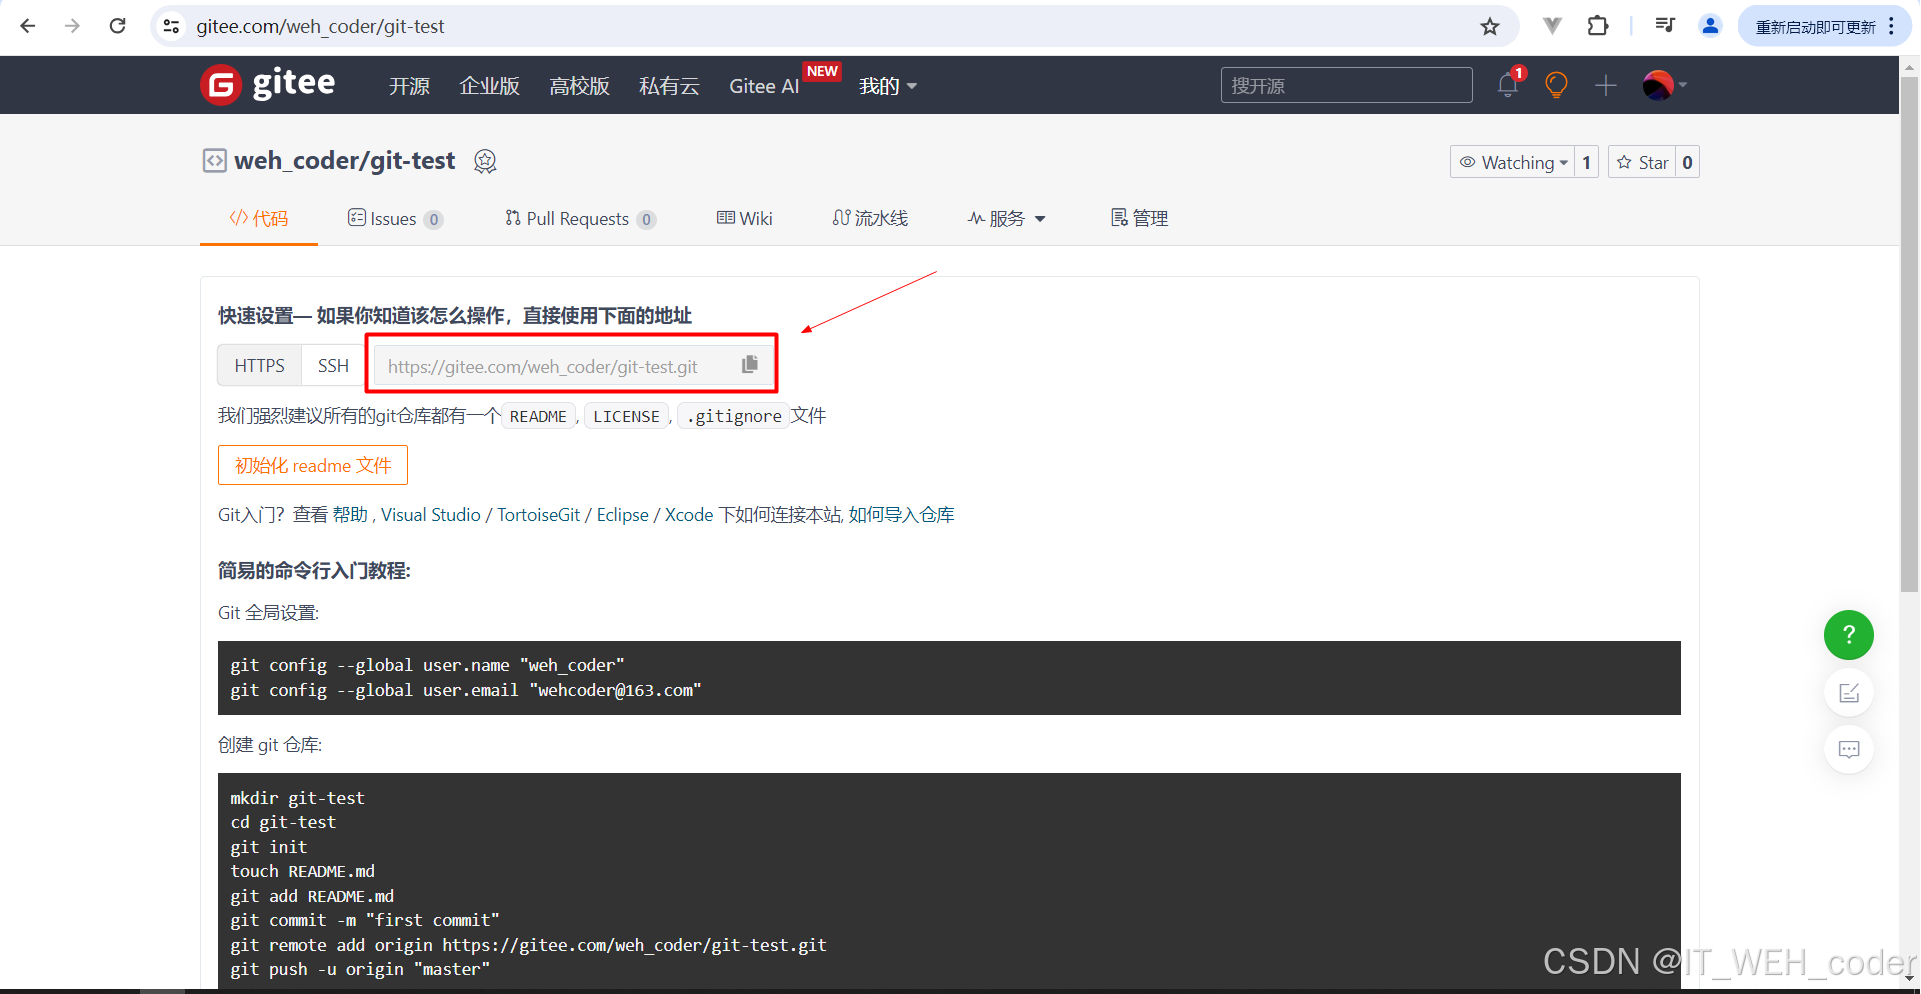This screenshot has height=994, width=1921.
Task: Open the Wiki tab
Action: coord(744,218)
